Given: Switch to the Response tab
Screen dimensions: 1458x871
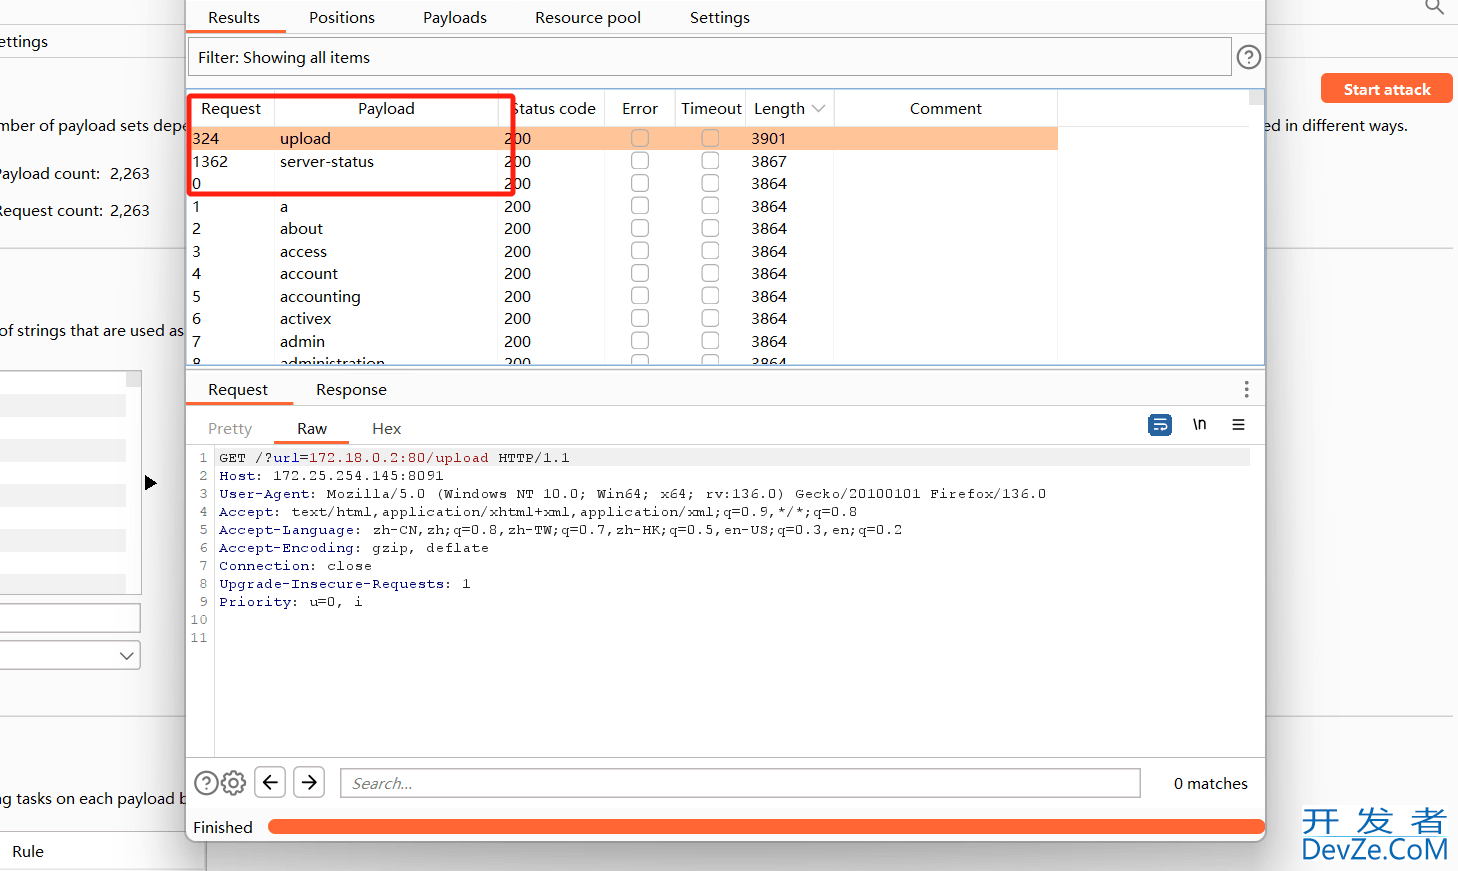Looking at the screenshot, I should [351, 390].
